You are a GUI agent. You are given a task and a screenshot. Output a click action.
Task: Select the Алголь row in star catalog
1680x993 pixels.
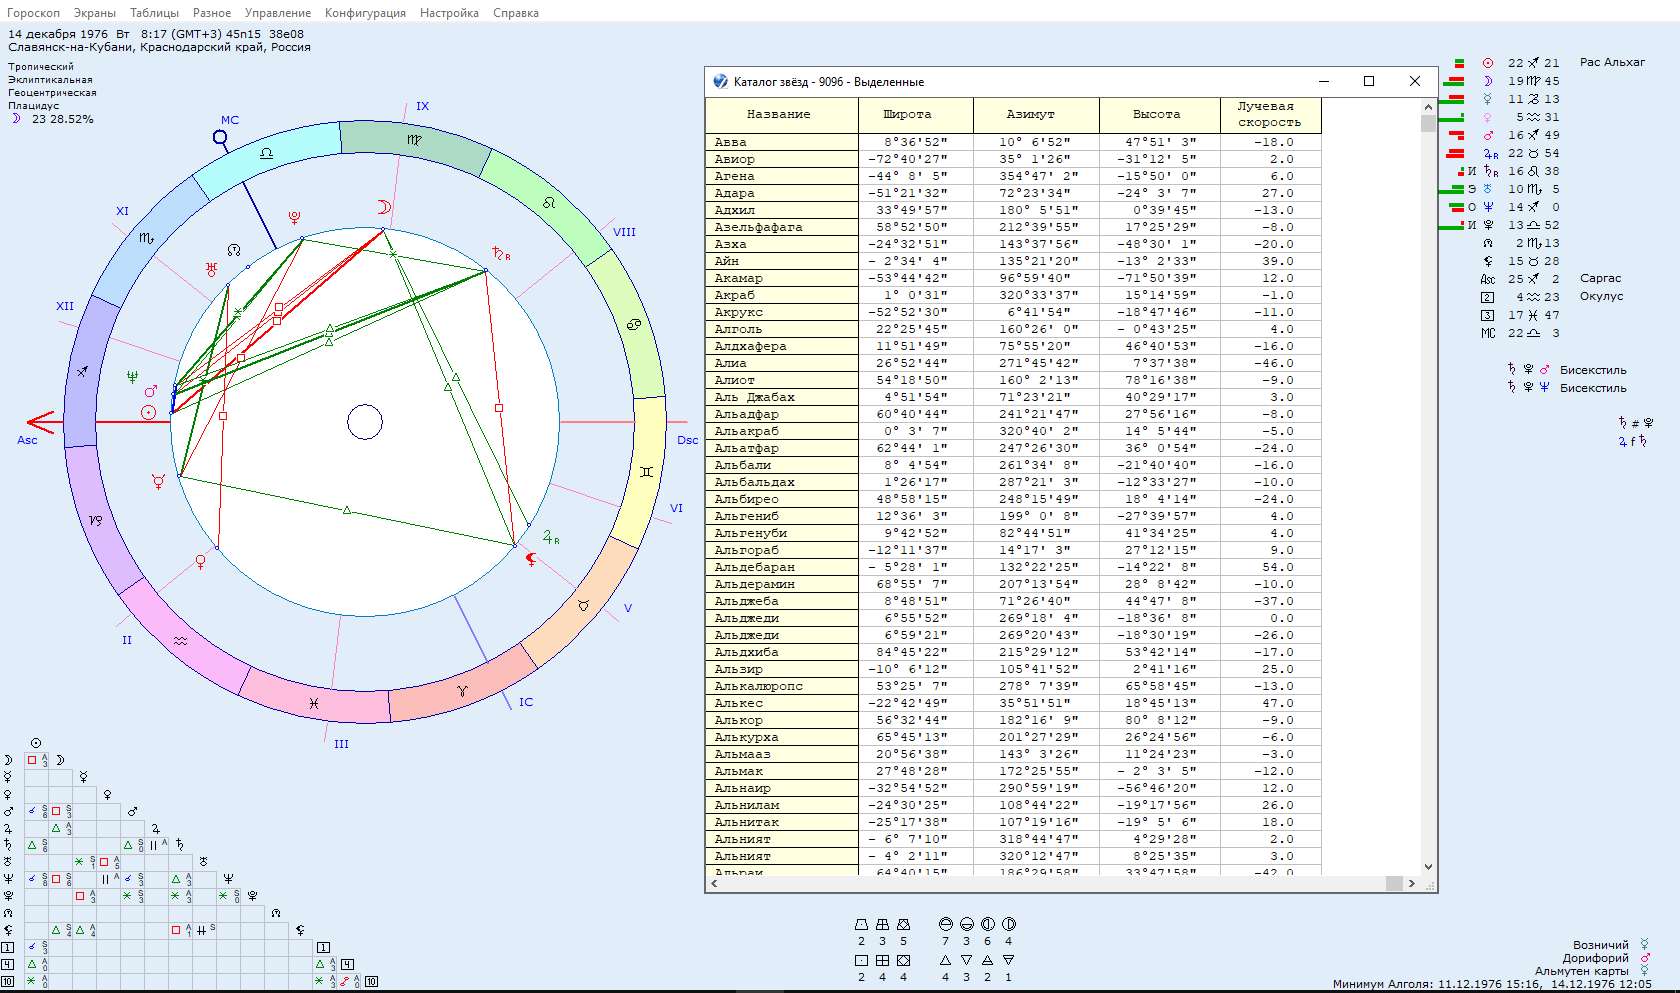point(1013,329)
